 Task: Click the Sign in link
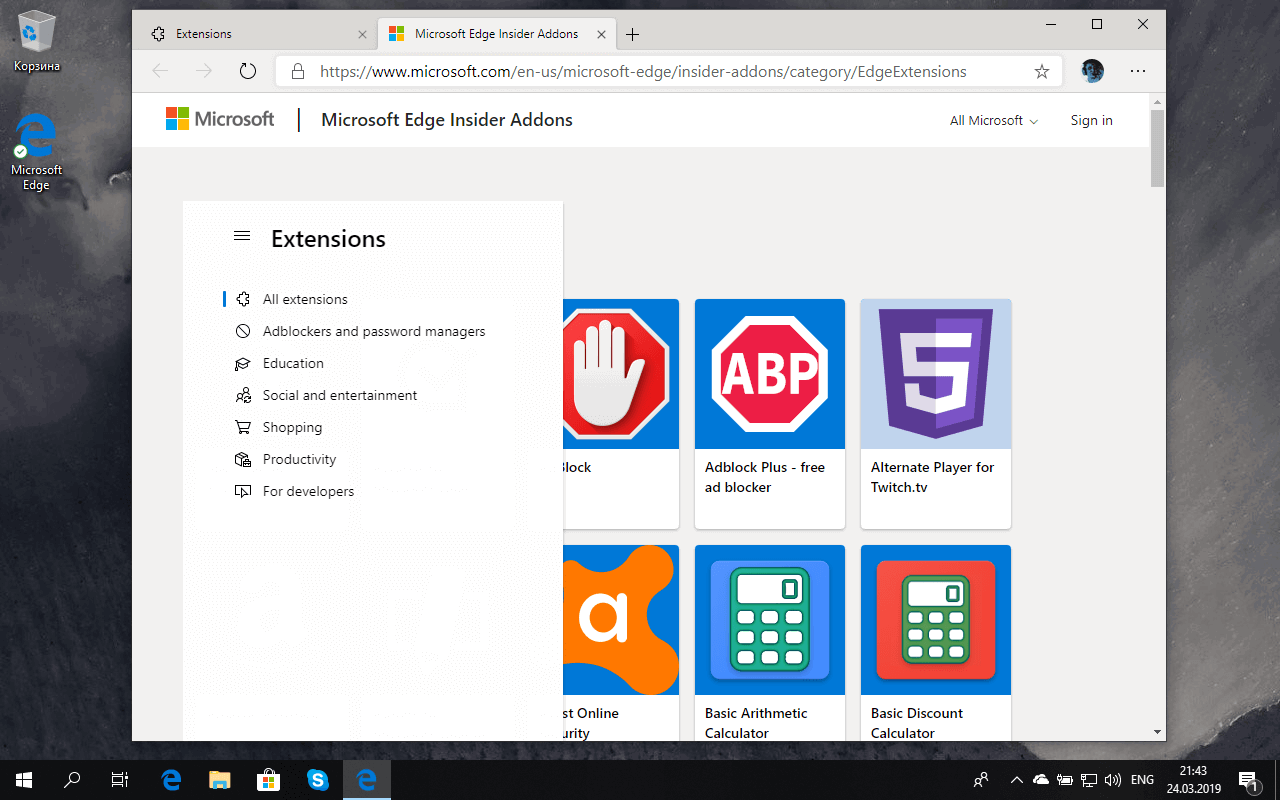(1091, 121)
